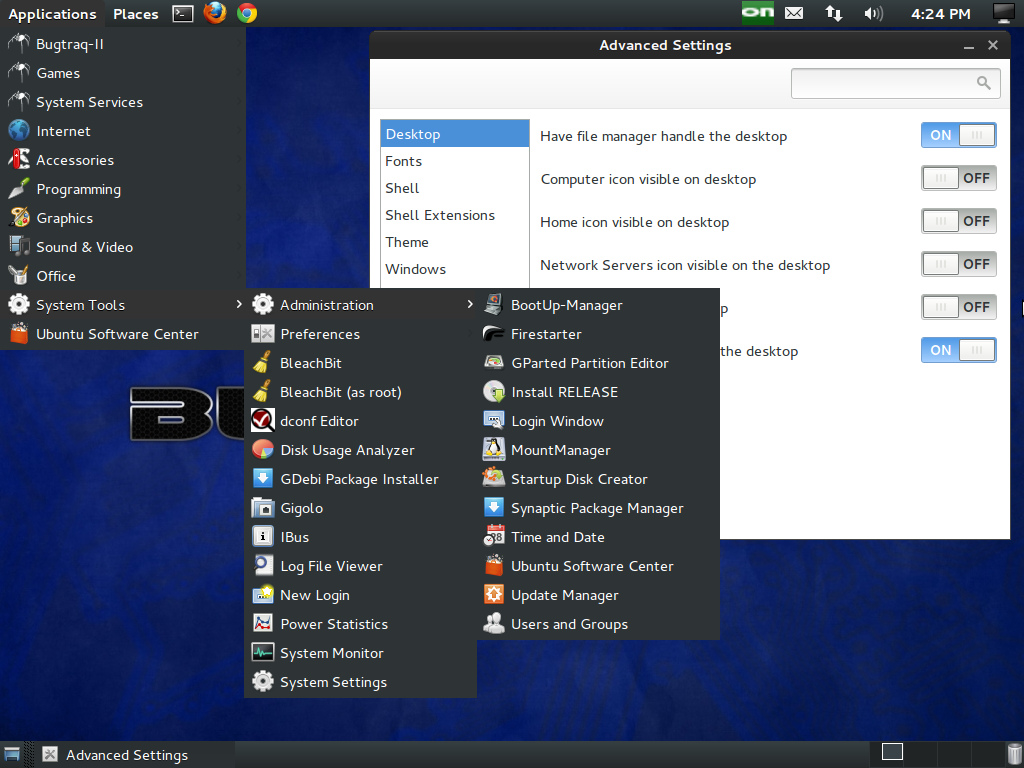Click the Update Manager icon
The height and width of the screenshot is (768, 1024).
494,594
